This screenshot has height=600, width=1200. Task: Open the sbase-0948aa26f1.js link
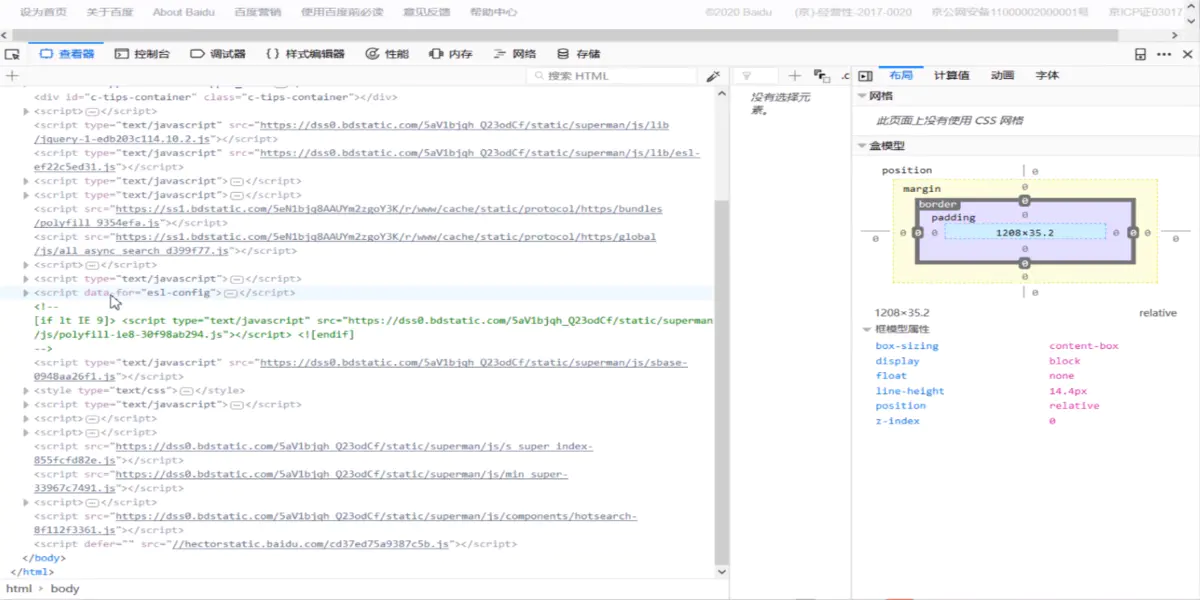360,370
